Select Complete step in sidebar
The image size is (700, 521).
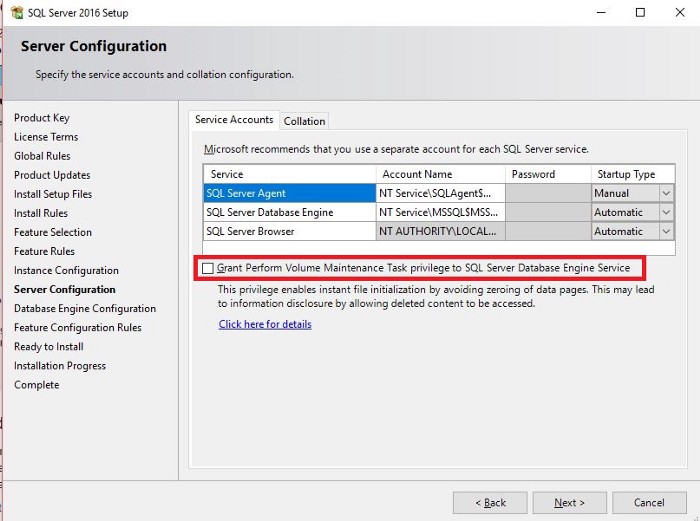click(x=36, y=385)
